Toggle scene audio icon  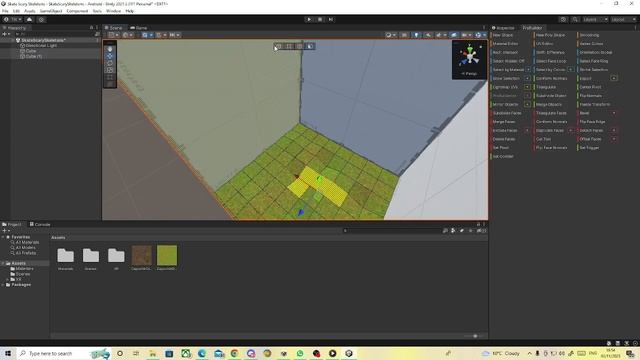click(428, 35)
